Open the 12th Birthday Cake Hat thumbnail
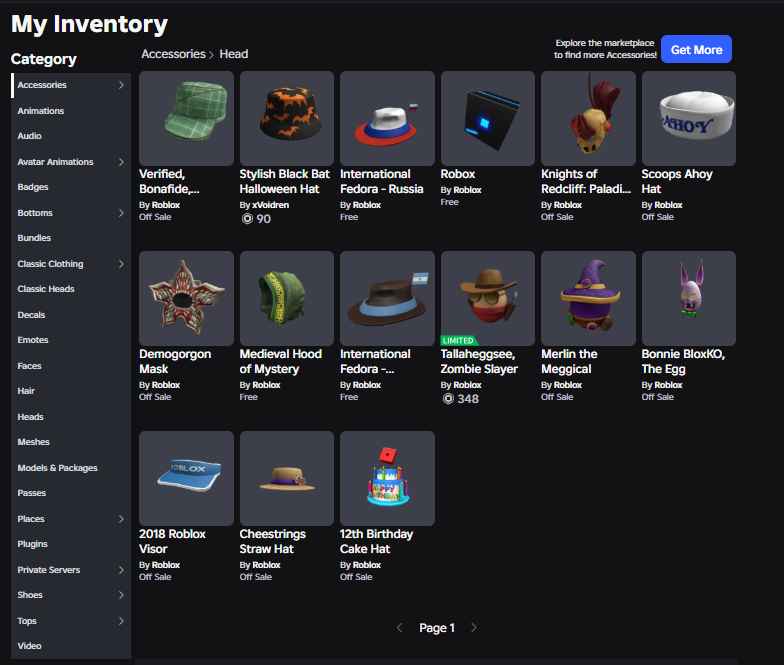The image size is (784, 665). coord(388,478)
